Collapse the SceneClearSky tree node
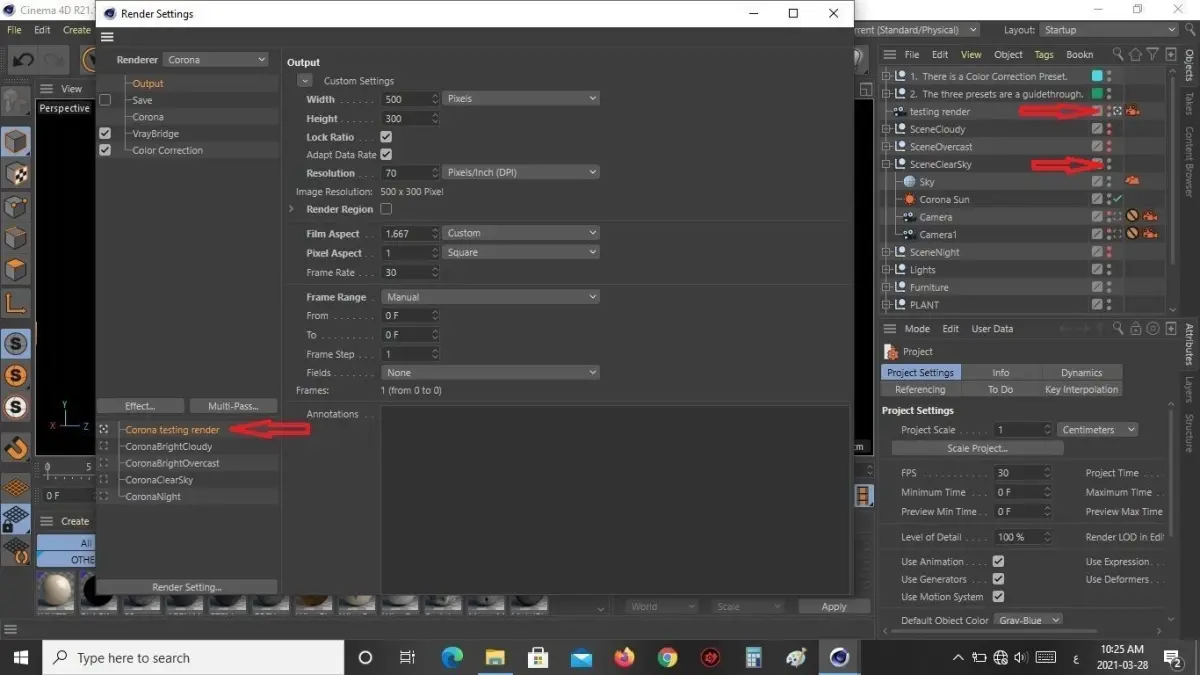The height and width of the screenshot is (675, 1200). (887, 164)
